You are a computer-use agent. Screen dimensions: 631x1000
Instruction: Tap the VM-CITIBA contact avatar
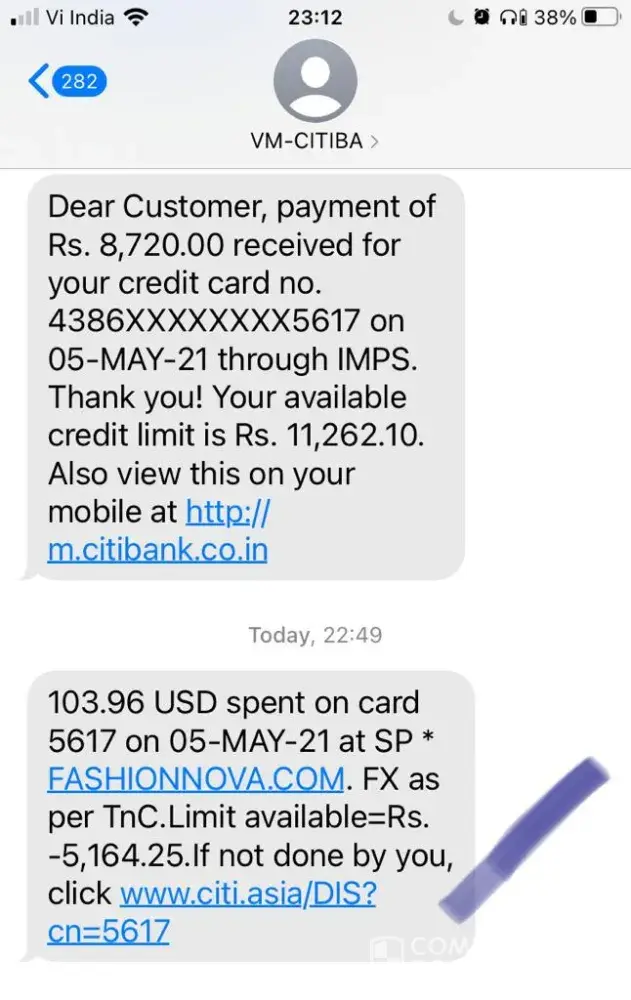click(315, 80)
